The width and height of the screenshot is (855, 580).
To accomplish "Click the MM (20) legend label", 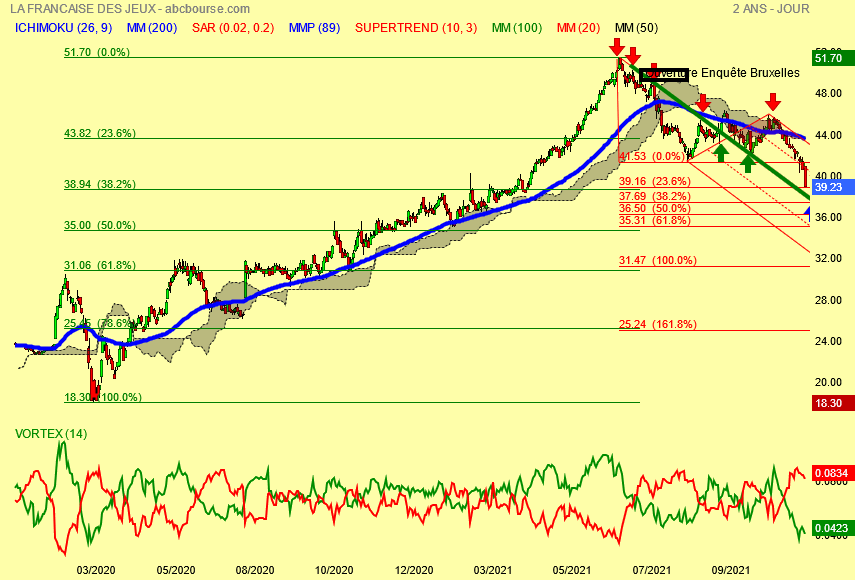I will [579, 28].
